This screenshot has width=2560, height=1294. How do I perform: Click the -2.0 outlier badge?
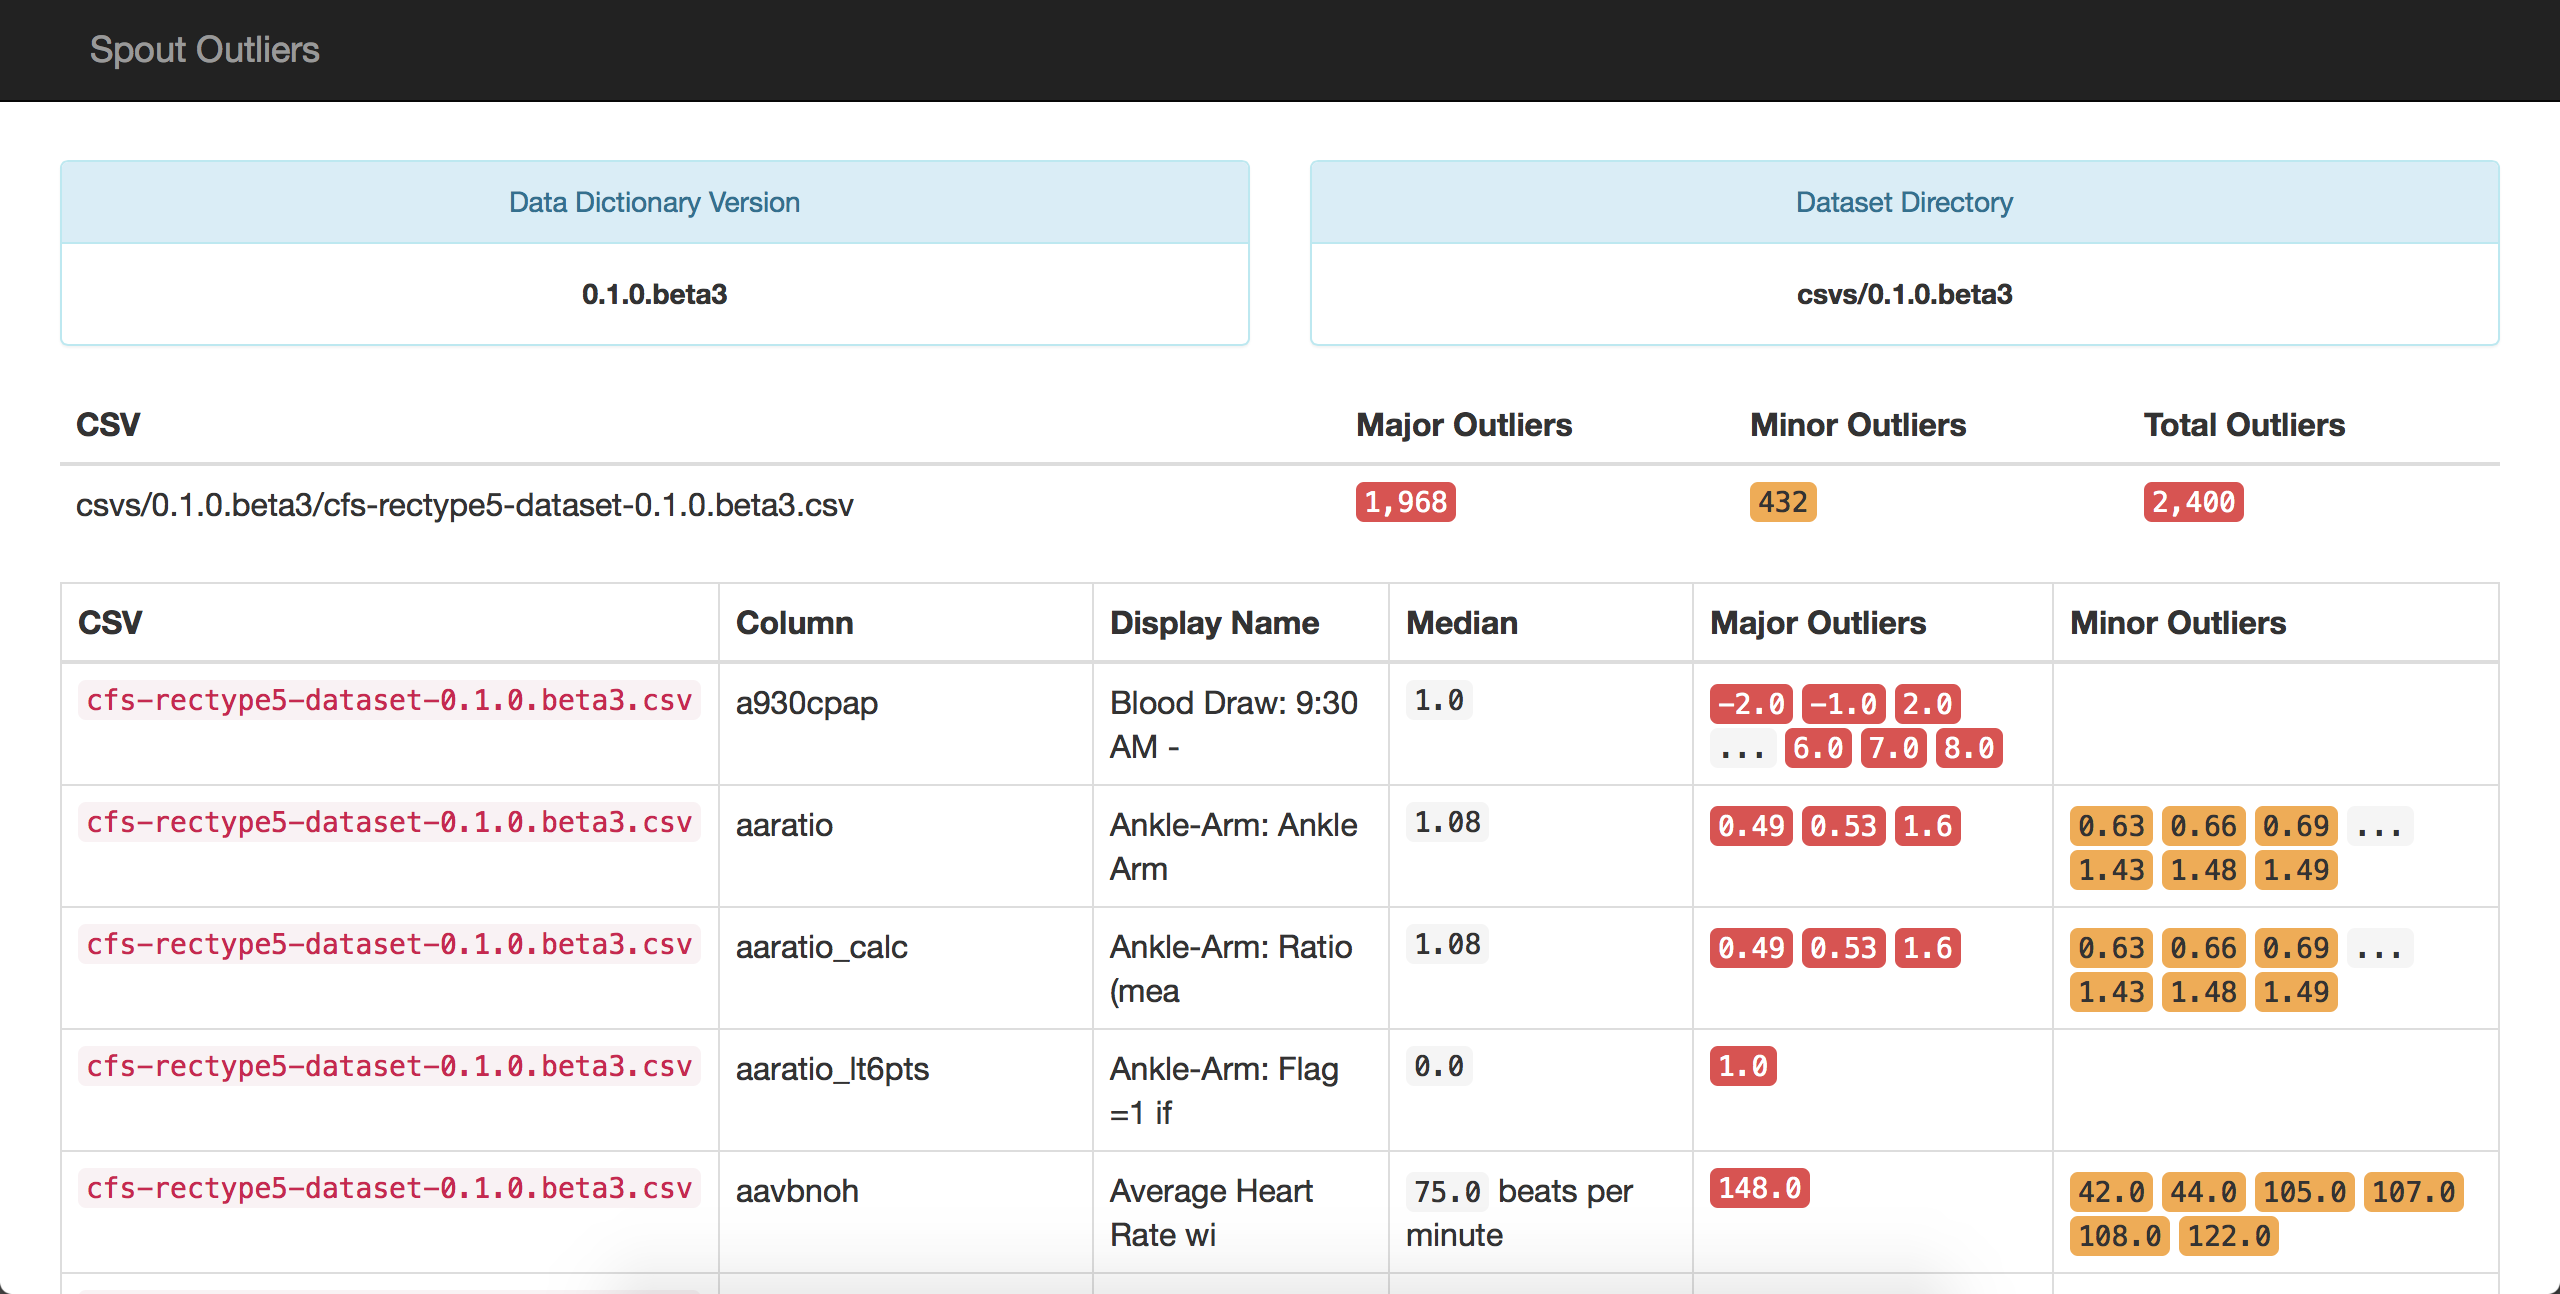(1751, 704)
